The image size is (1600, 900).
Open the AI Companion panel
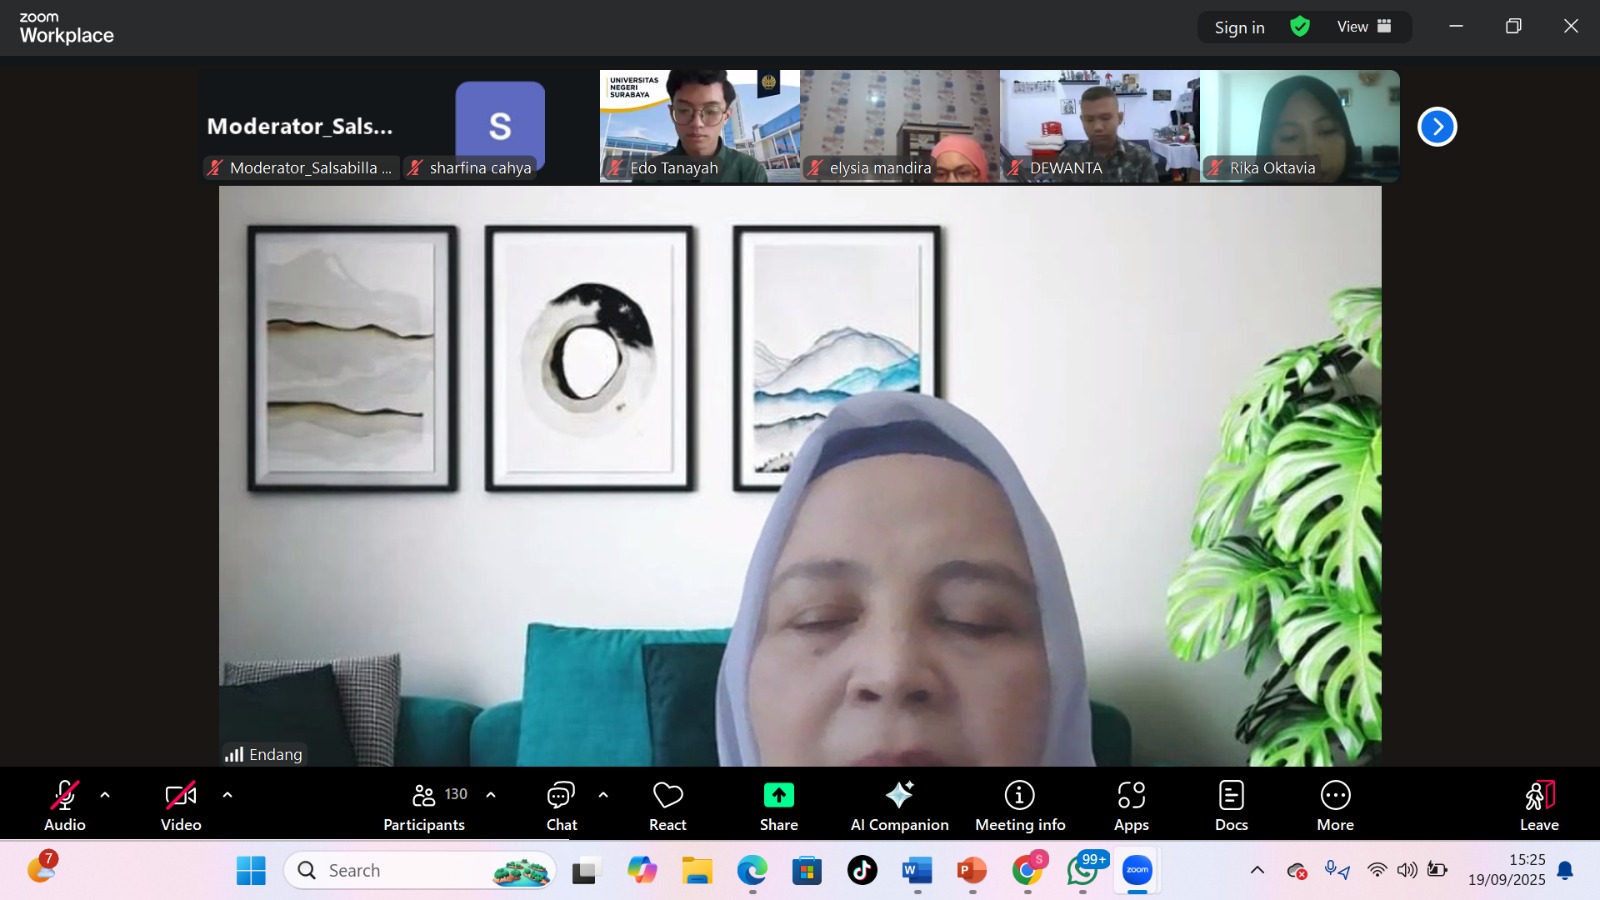click(899, 805)
